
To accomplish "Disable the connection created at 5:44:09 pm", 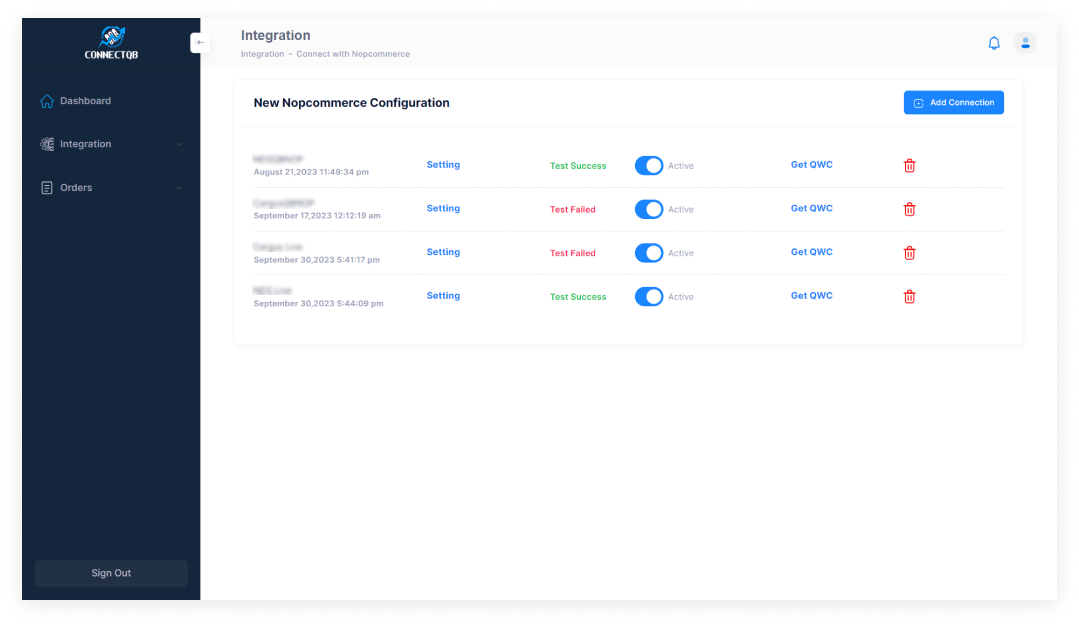I will (x=649, y=296).
